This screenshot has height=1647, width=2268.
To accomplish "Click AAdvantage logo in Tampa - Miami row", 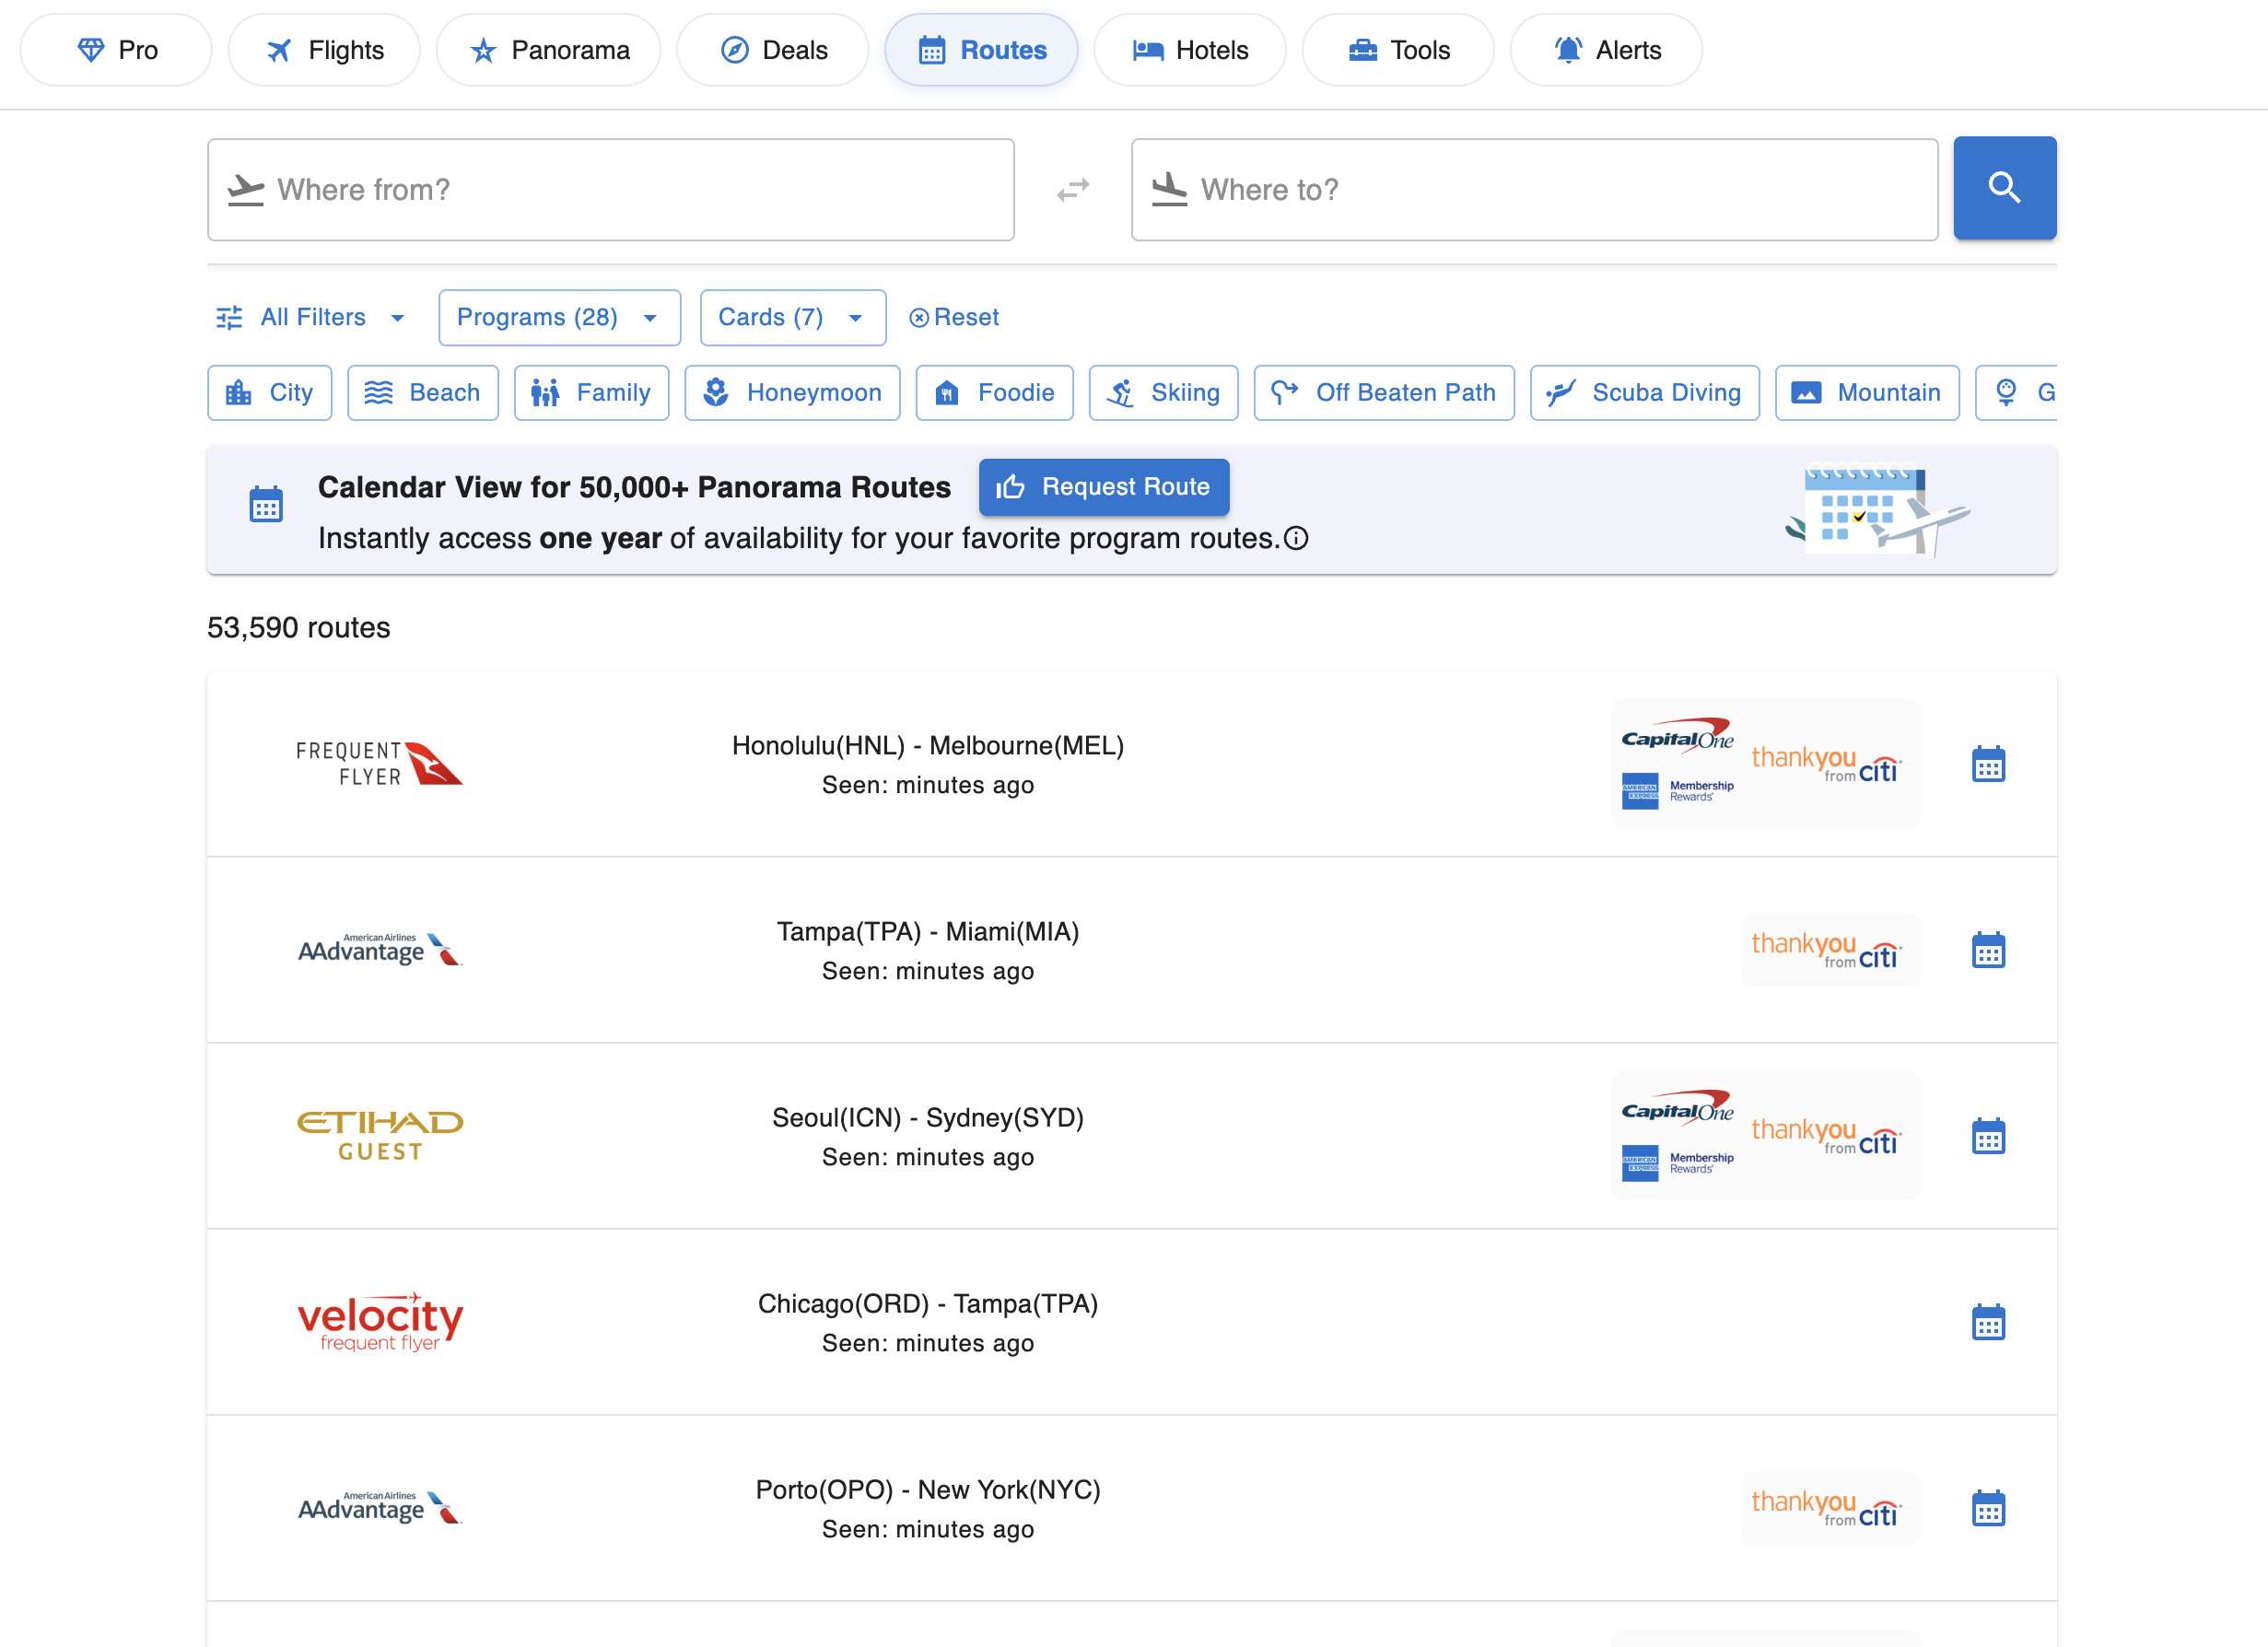I will pos(380,950).
